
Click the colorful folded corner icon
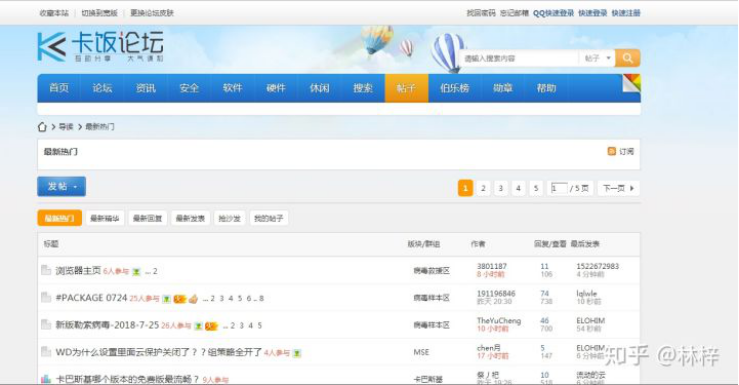pos(632,83)
